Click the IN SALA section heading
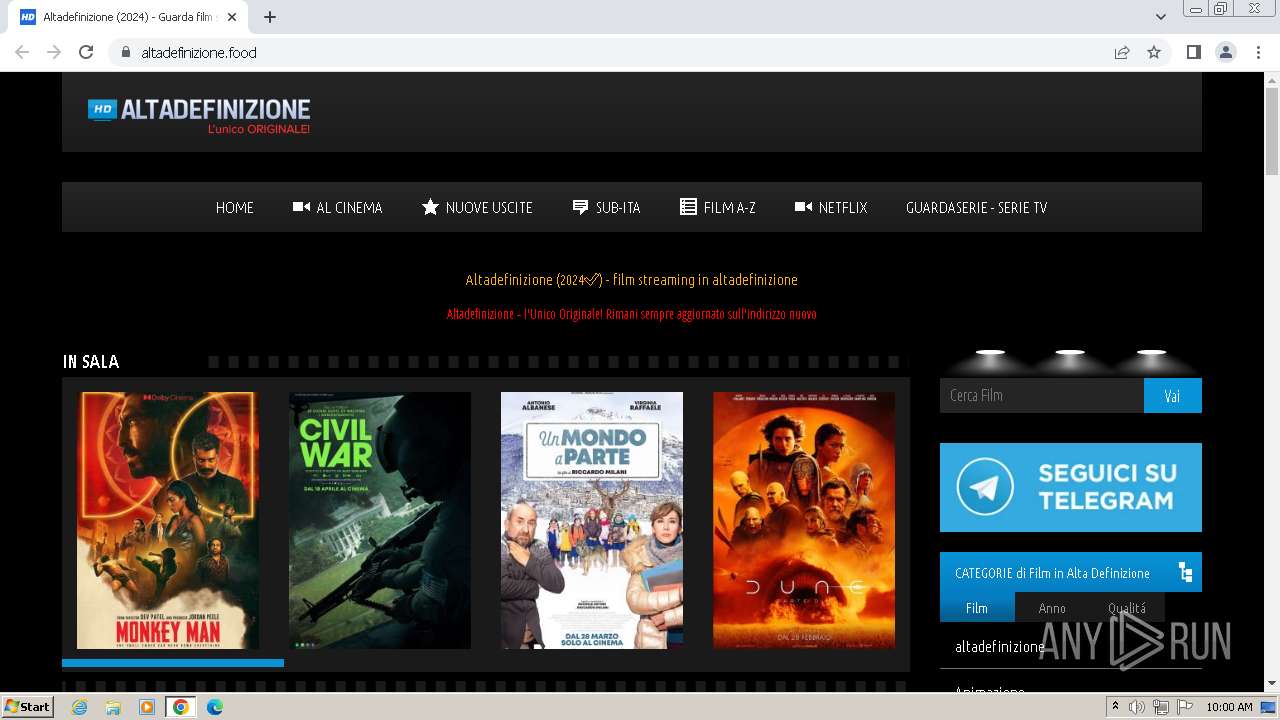Screen dimensions: 1280x720 pyautogui.click(x=91, y=362)
